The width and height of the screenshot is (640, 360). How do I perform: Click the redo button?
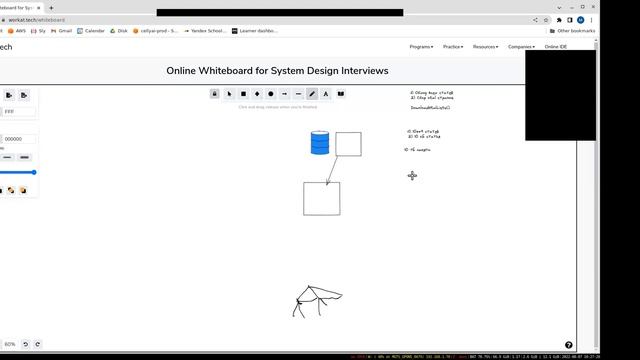pos(38,344)
